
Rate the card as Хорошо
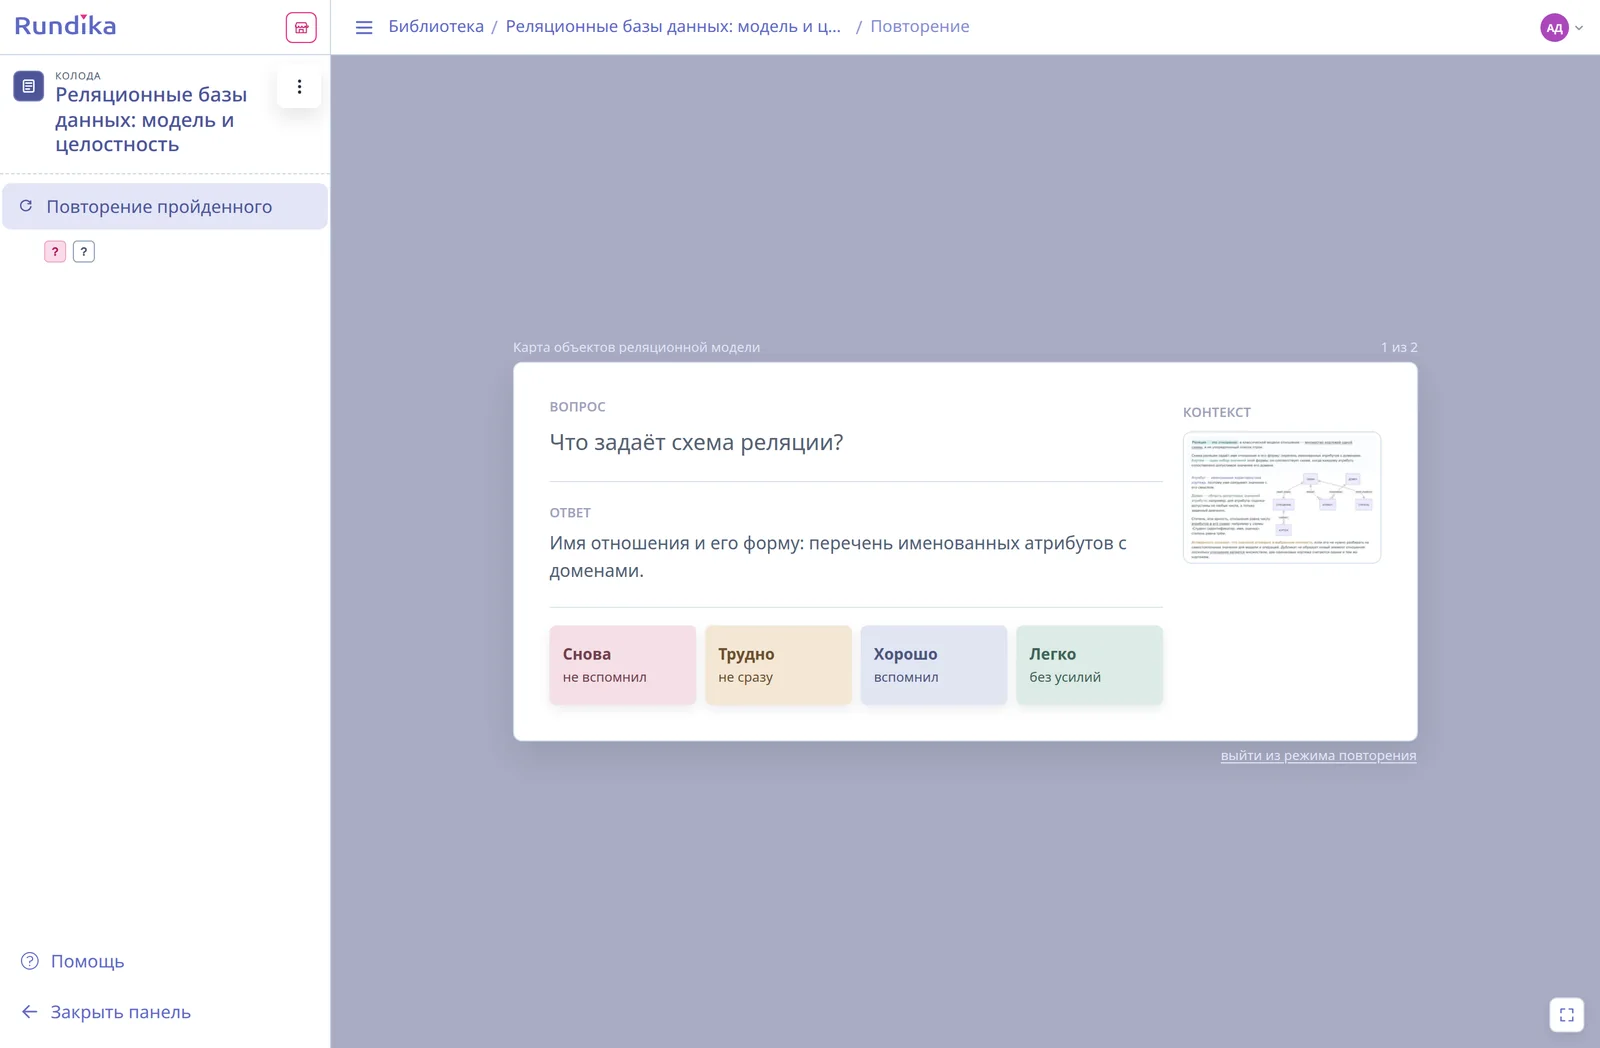coord(934,665)
